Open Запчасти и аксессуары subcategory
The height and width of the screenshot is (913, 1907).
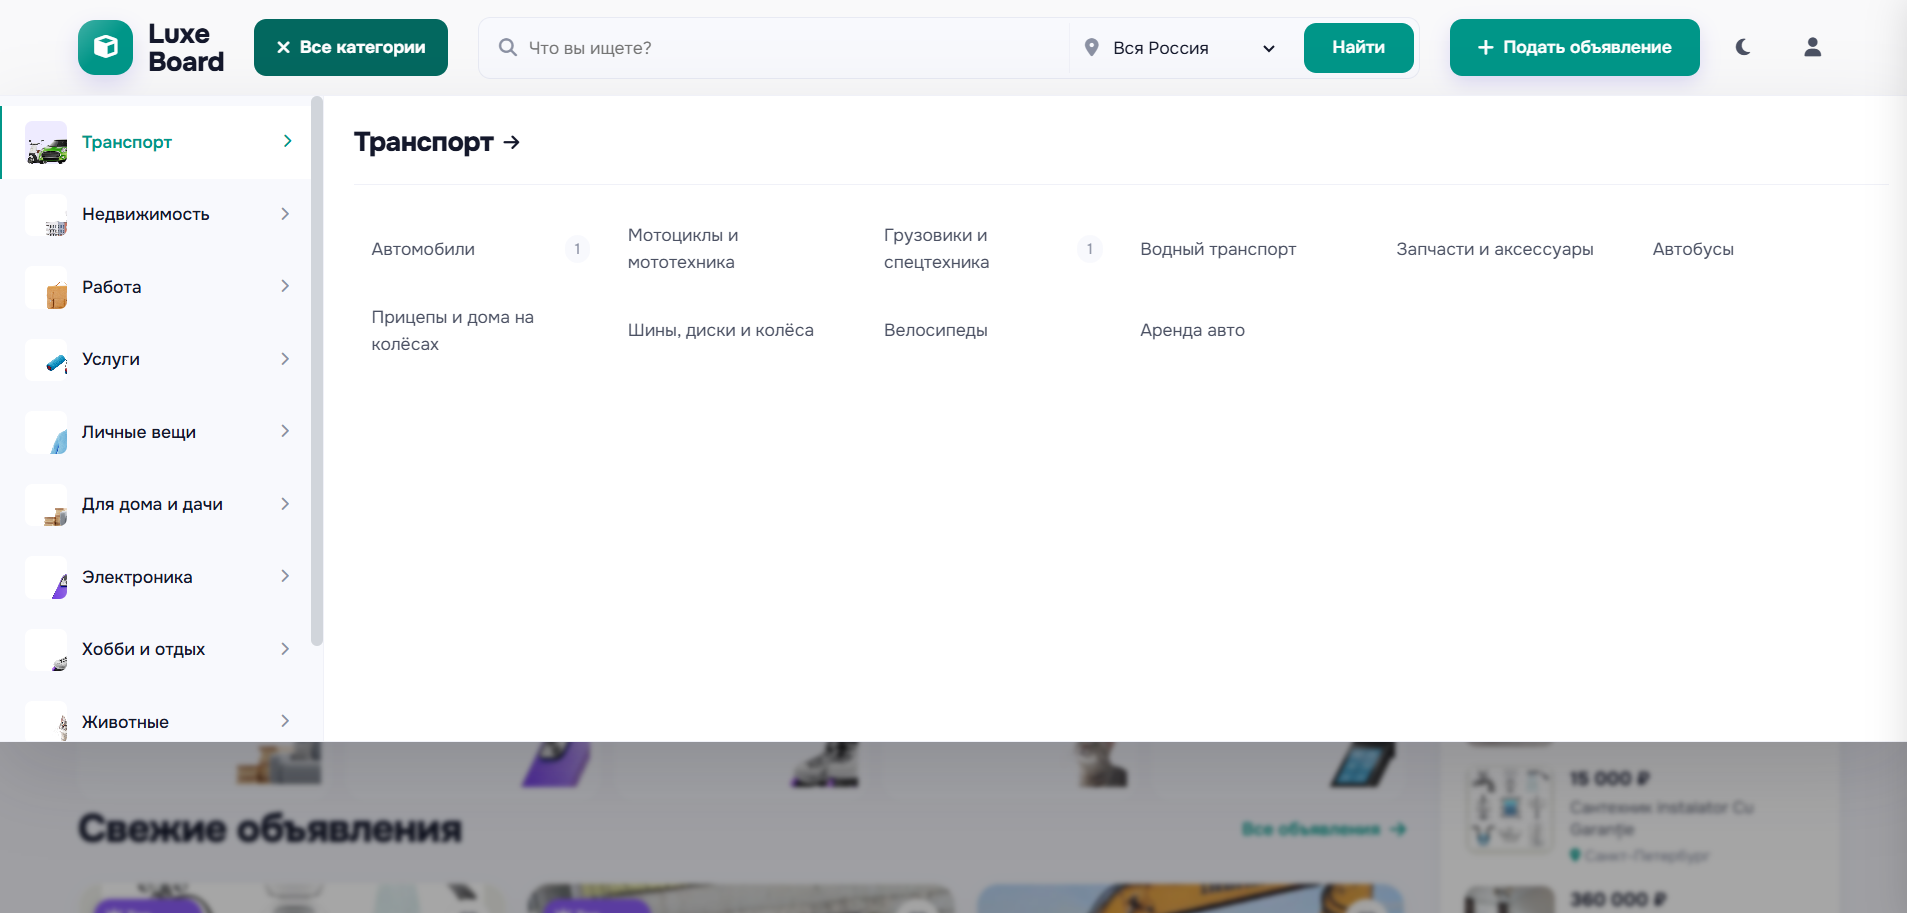pos(1495,249)
